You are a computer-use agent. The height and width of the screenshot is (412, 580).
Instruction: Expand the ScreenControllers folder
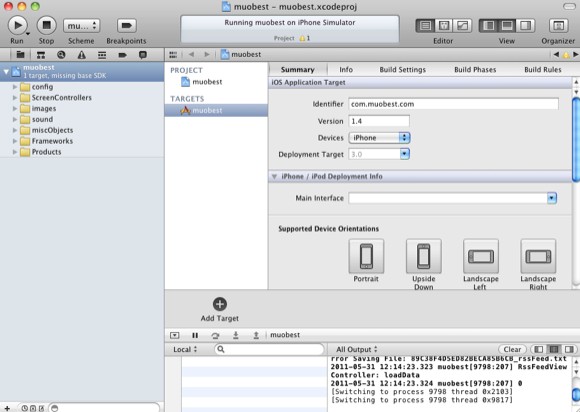click(15, 98)
